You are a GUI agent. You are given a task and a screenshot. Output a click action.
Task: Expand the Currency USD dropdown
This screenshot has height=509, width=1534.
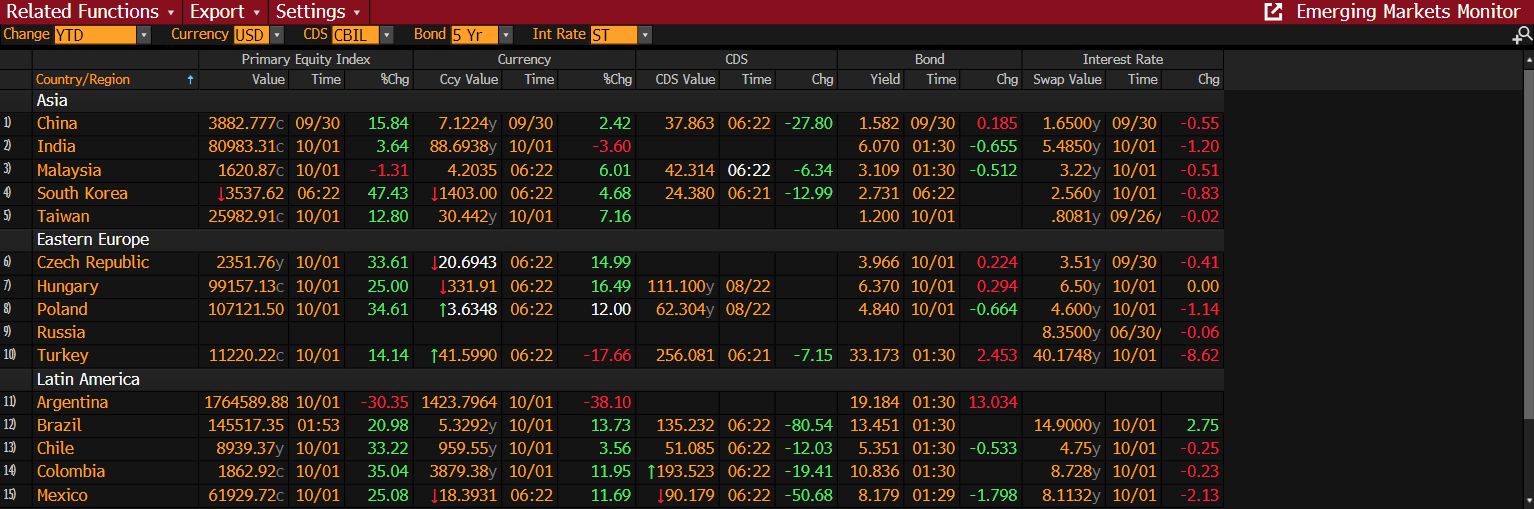(277, 35)
